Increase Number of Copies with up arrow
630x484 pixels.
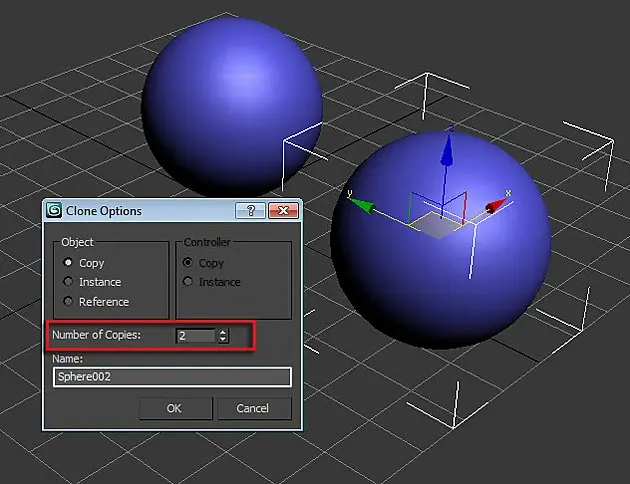tap(223, 332)
